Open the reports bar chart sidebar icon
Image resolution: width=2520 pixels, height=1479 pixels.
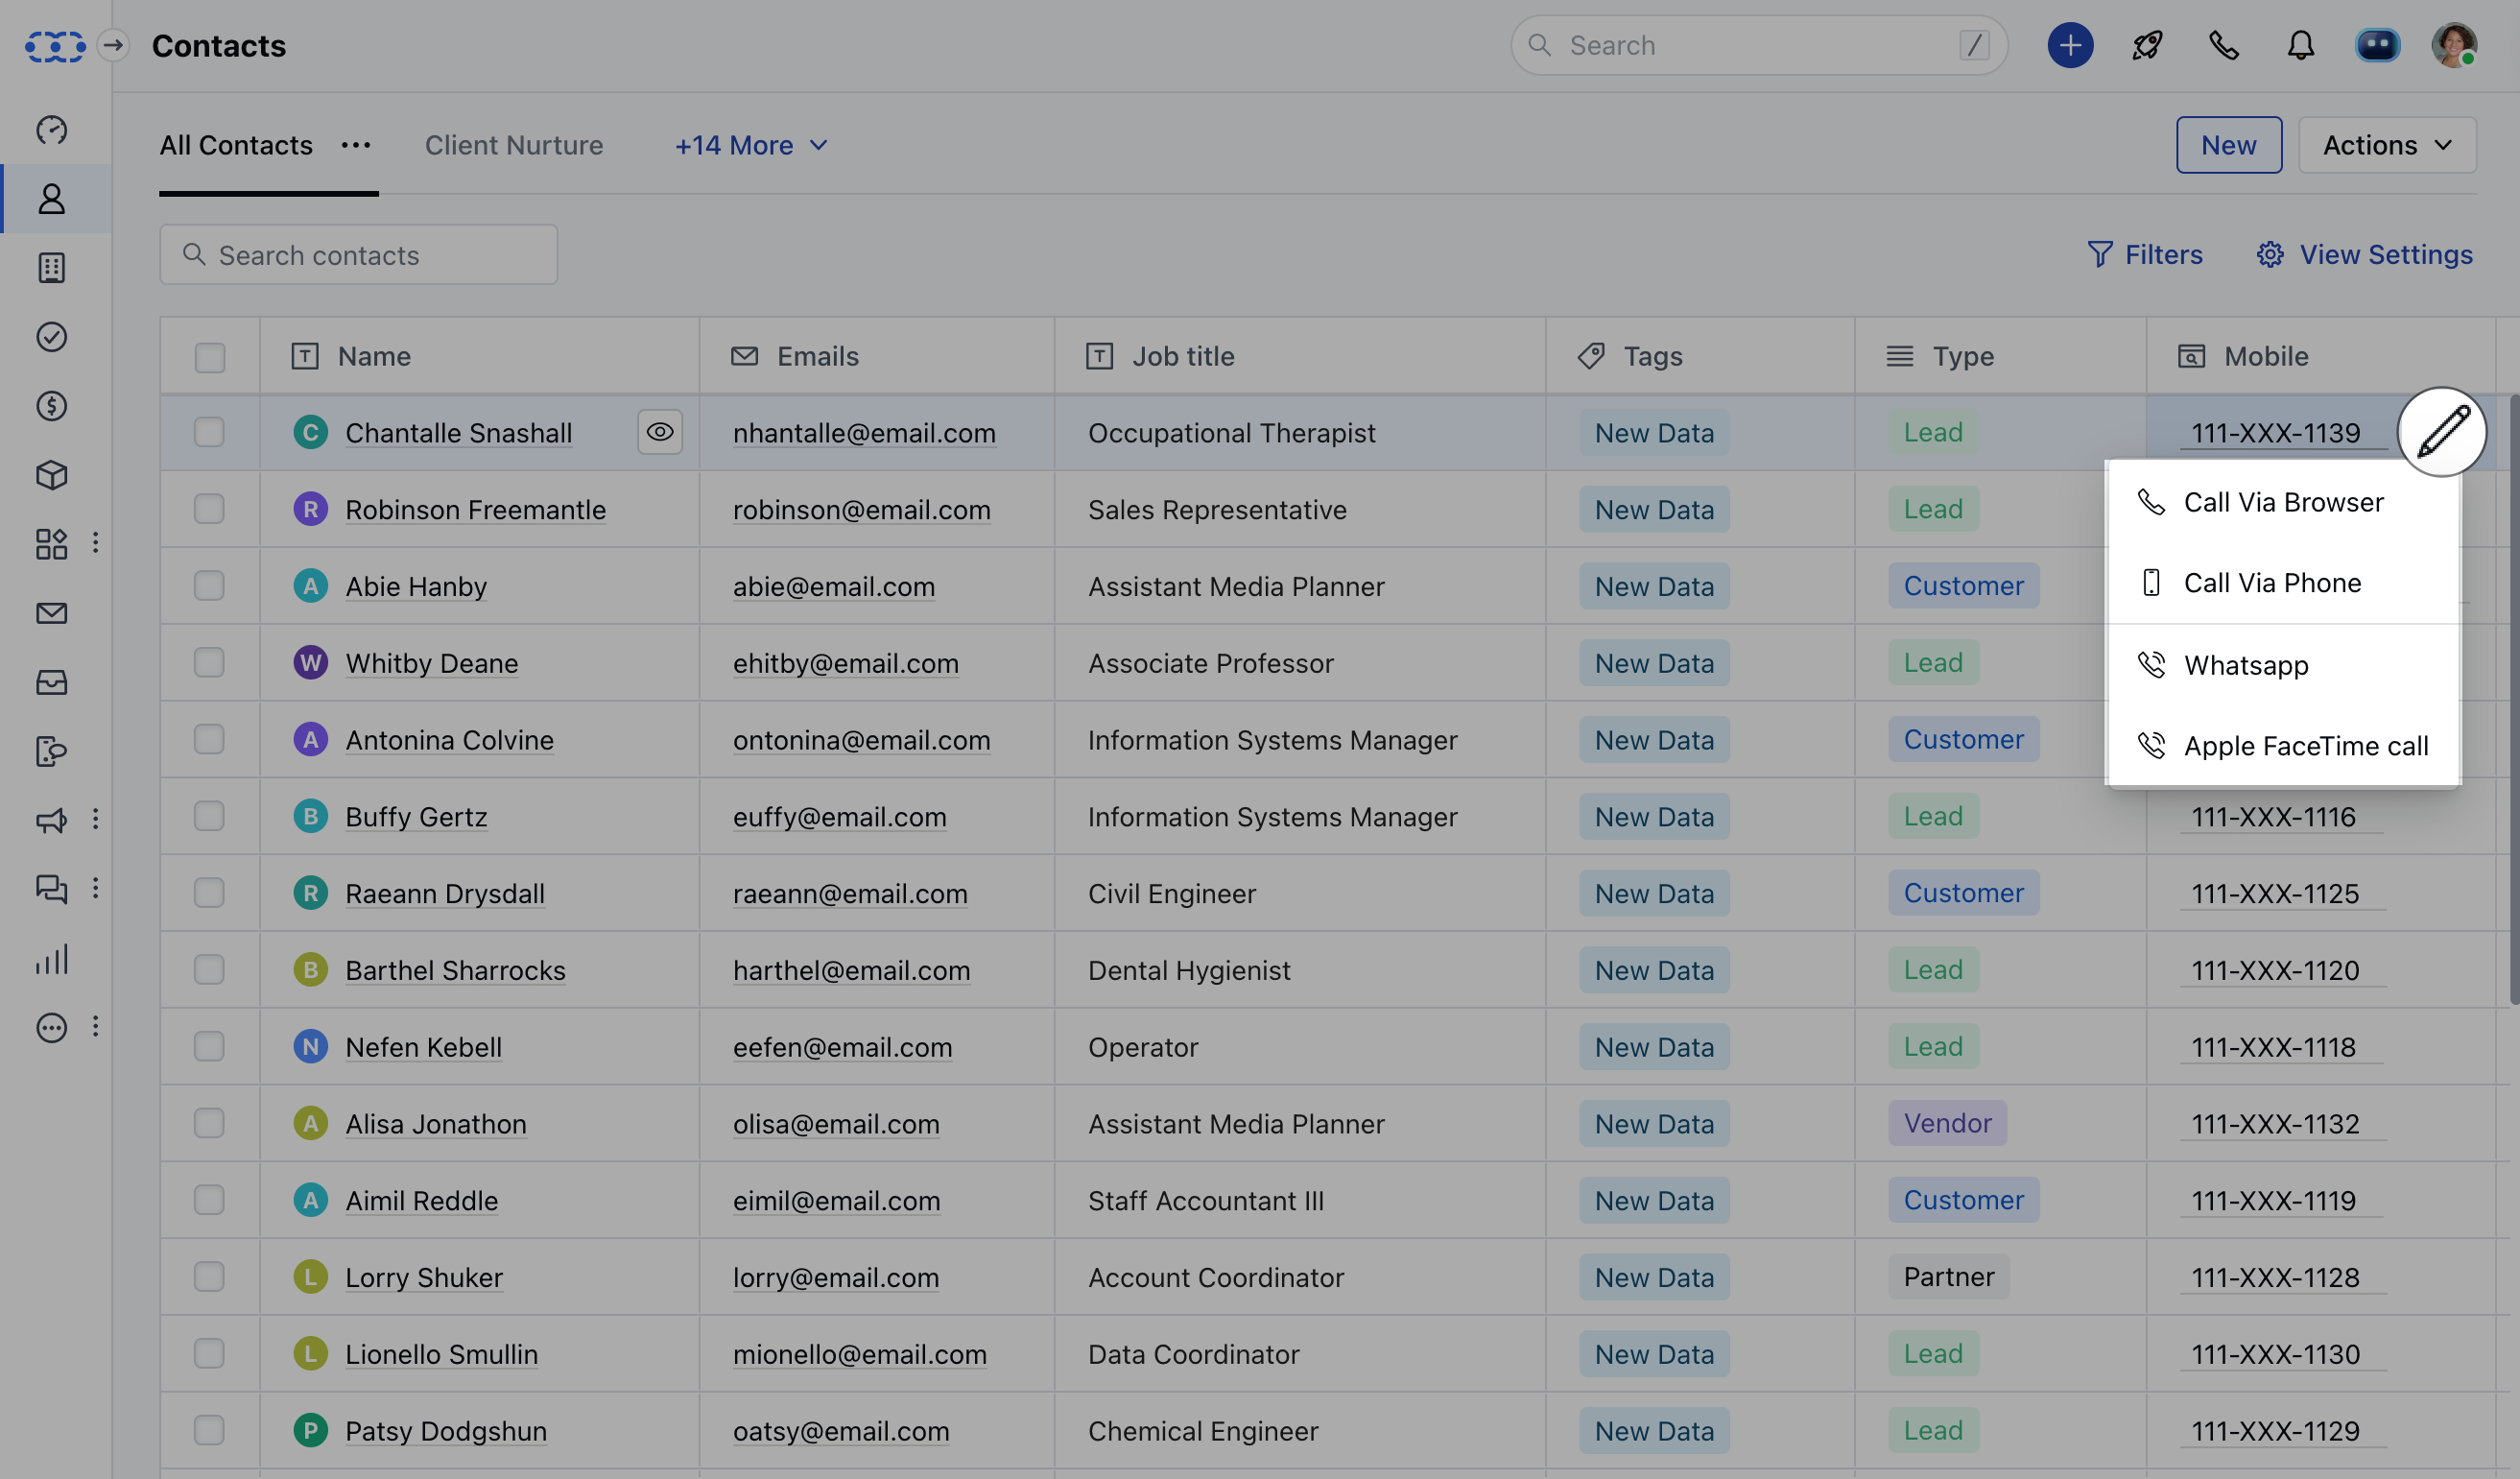pyautogui.click(x=51, y=959)
